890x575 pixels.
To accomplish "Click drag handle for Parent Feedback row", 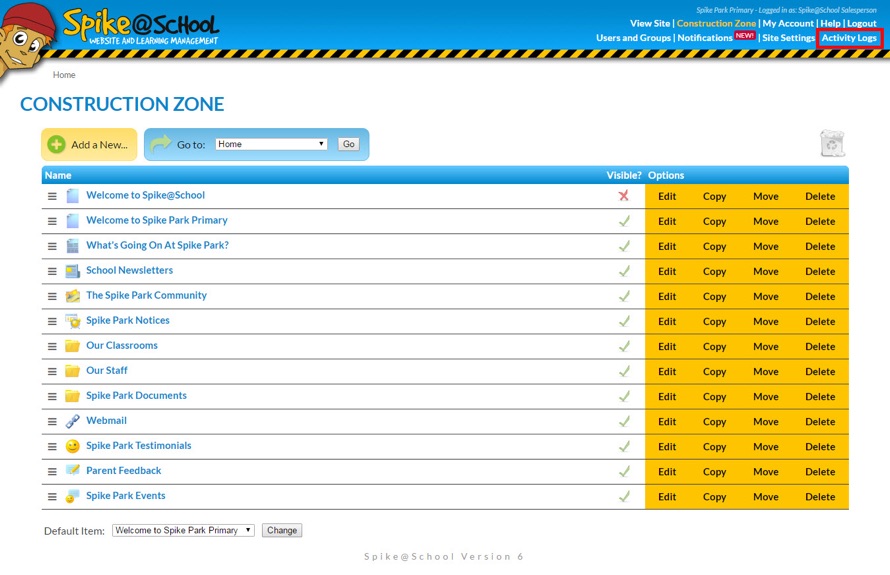I will pyautogui.click(x=52, y=472).
